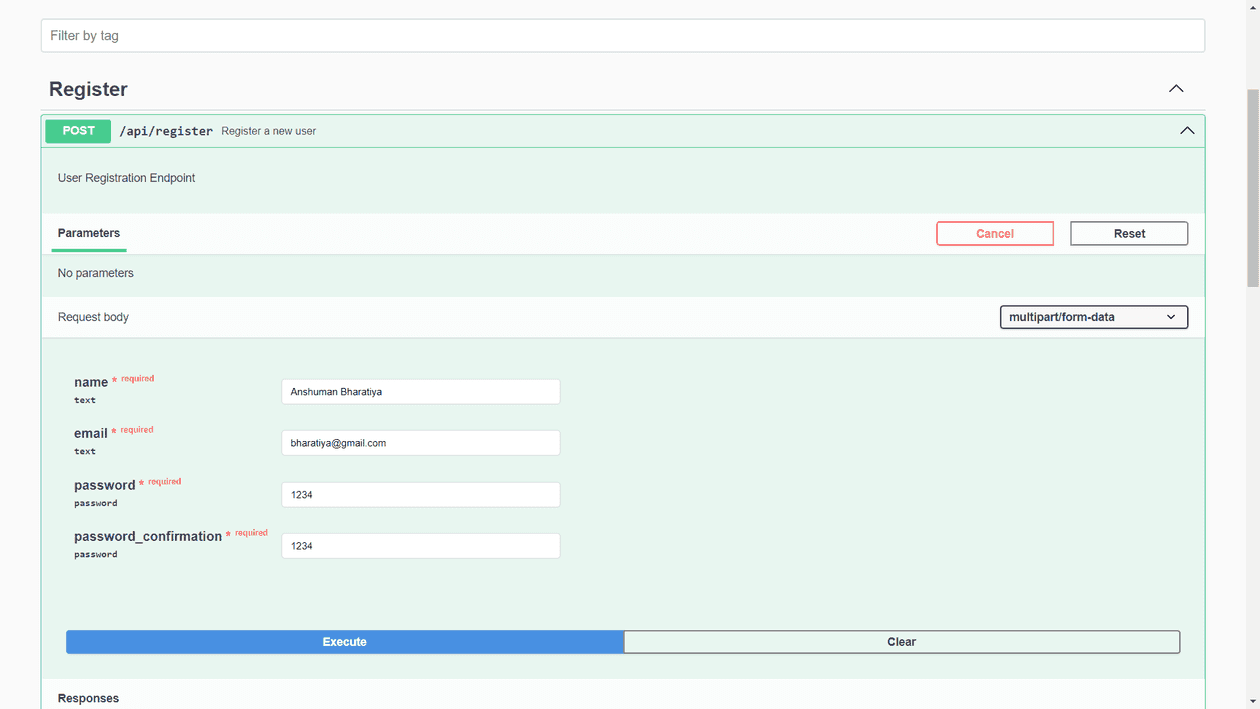Click the Register section title
Image resolution: width=1260 pixels, height=709 pixels.
point(88,89)
